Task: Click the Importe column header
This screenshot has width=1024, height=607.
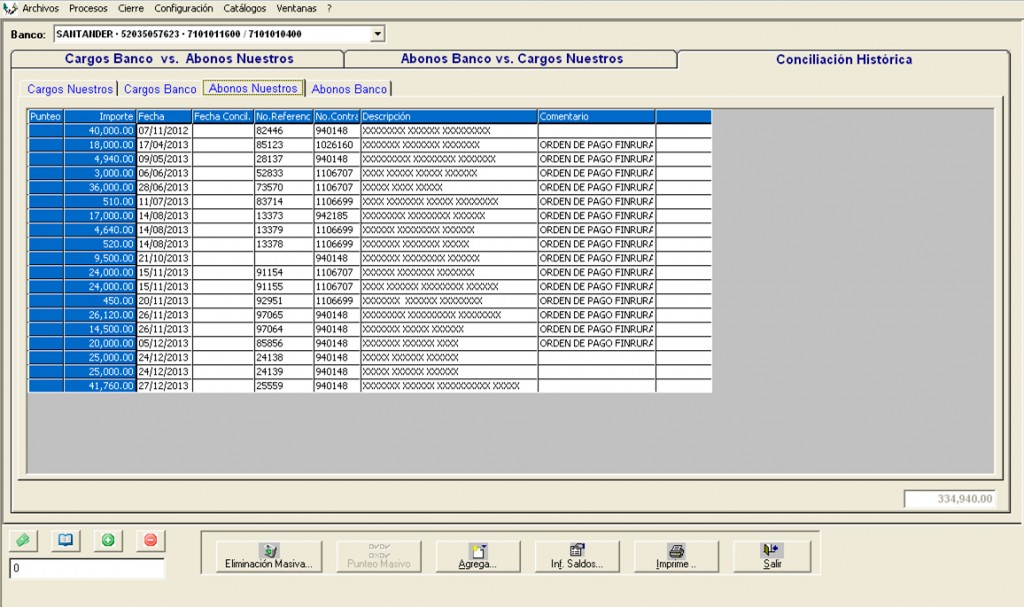Action: pyautogui.click(x=100, y=117)
